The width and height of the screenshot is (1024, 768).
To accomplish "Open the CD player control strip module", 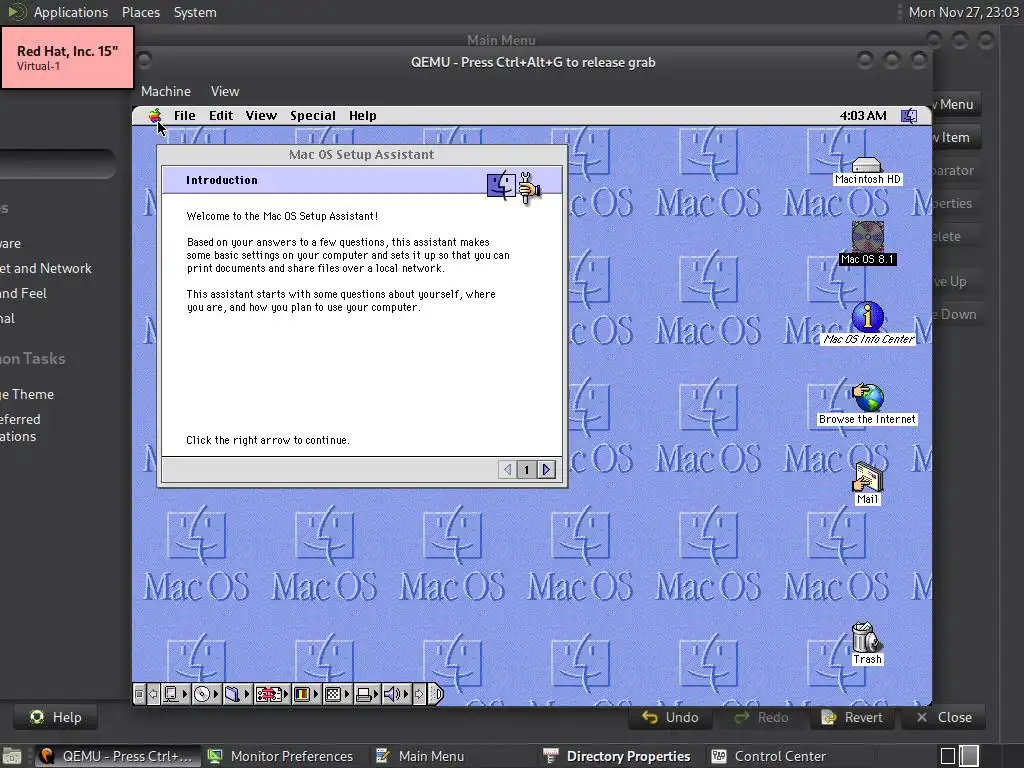I will (x=206, y=694).
